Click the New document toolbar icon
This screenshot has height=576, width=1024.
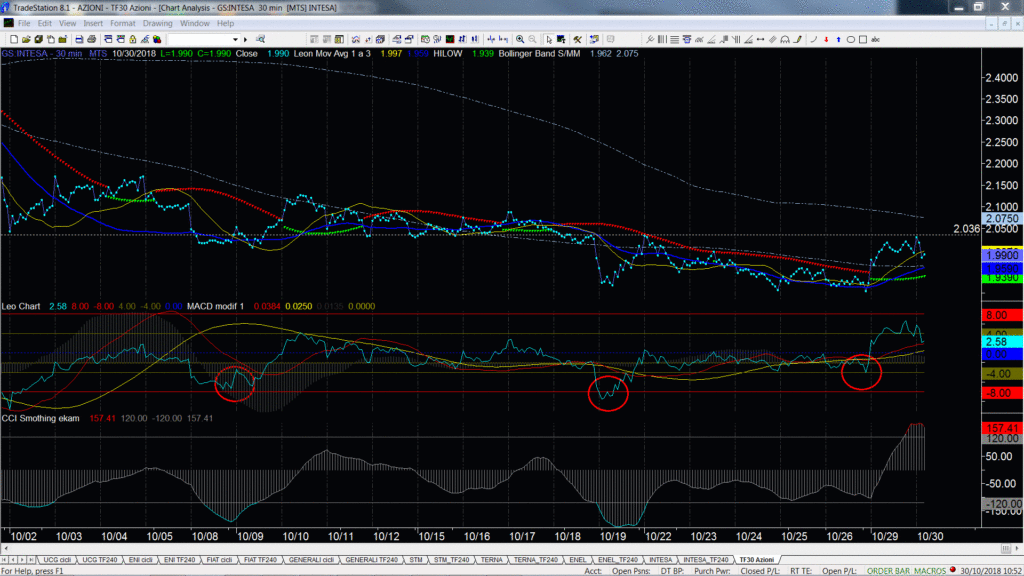(14, 39)
